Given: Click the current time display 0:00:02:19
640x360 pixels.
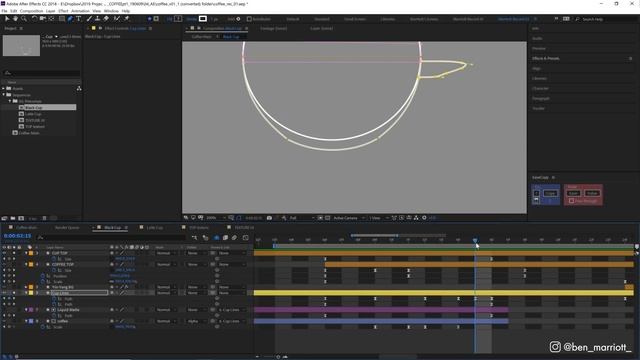Looking at the screenshot, I should (x=17, y=236).
